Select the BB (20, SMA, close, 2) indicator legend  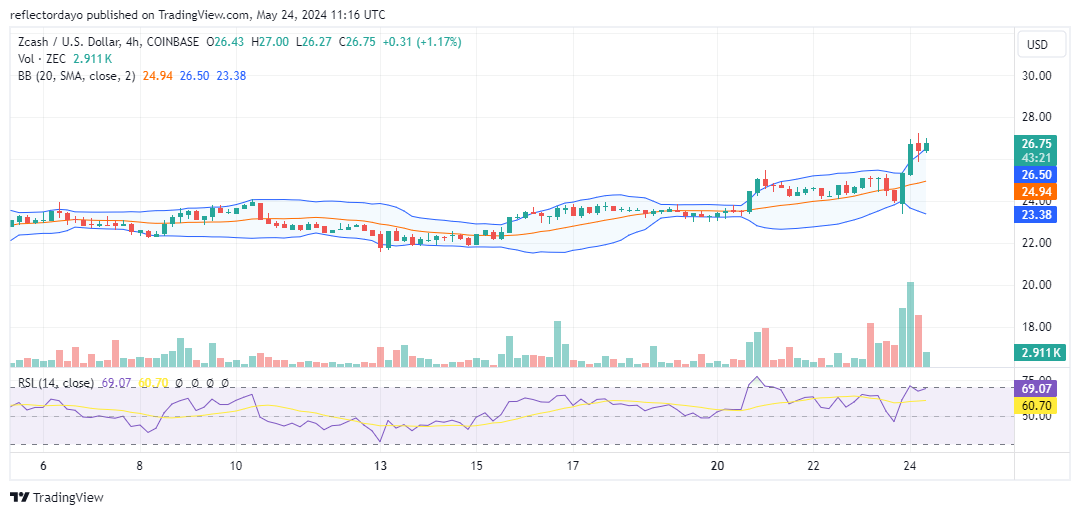point(76,76)
